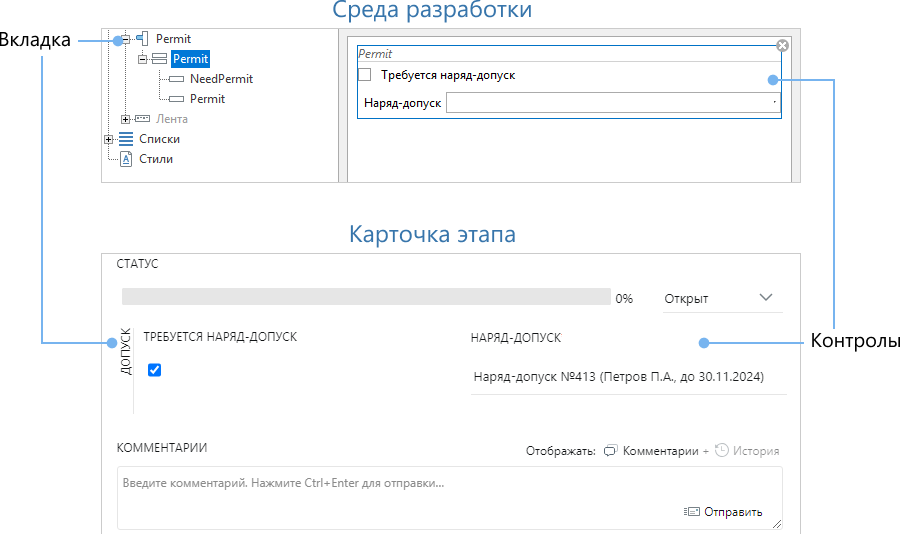Click the История clock icon
This screenshot has height=534, width=902.
(x=721, y=451)
